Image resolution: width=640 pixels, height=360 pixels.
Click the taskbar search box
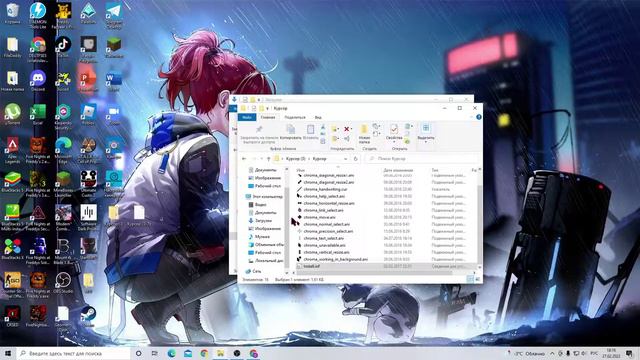coord(73,353)
